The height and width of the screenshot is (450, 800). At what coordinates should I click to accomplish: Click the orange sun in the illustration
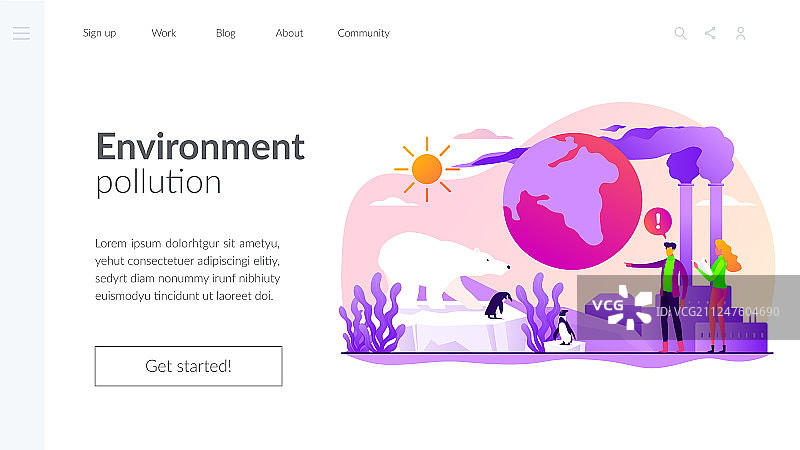pyautogui.click(x=427, y=169)
